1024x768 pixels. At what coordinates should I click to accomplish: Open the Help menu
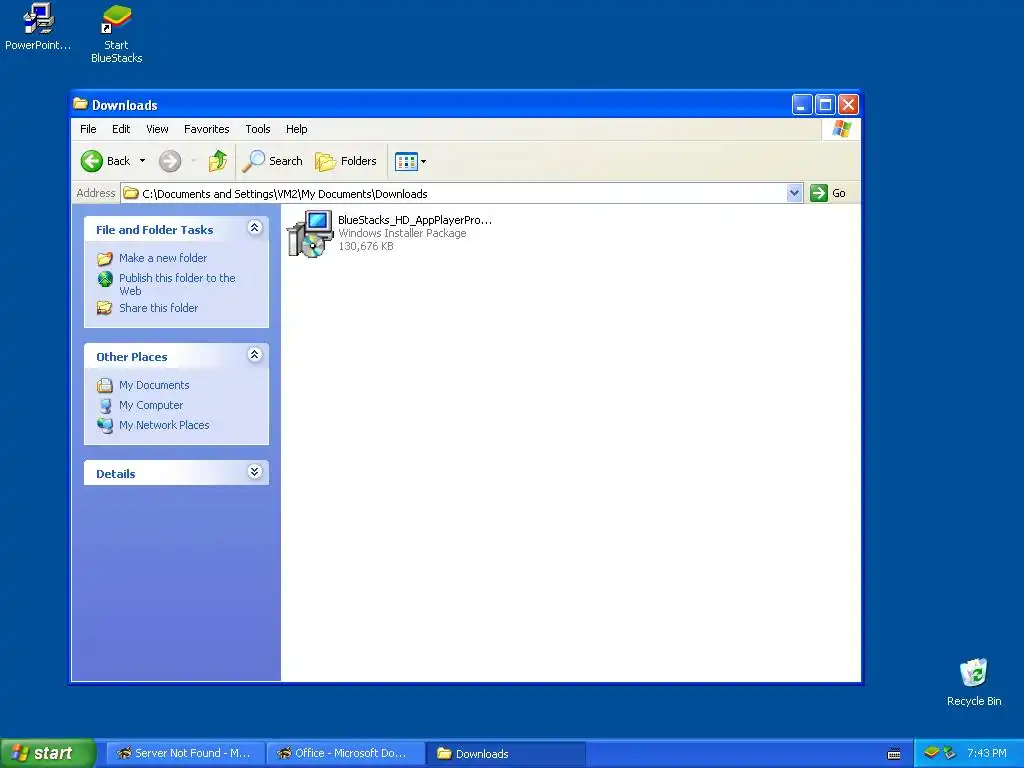296,129
